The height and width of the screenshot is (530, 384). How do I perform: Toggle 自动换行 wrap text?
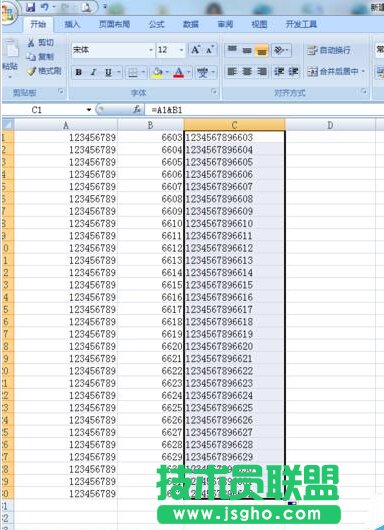pyautogui.click(x=329, y=51)
